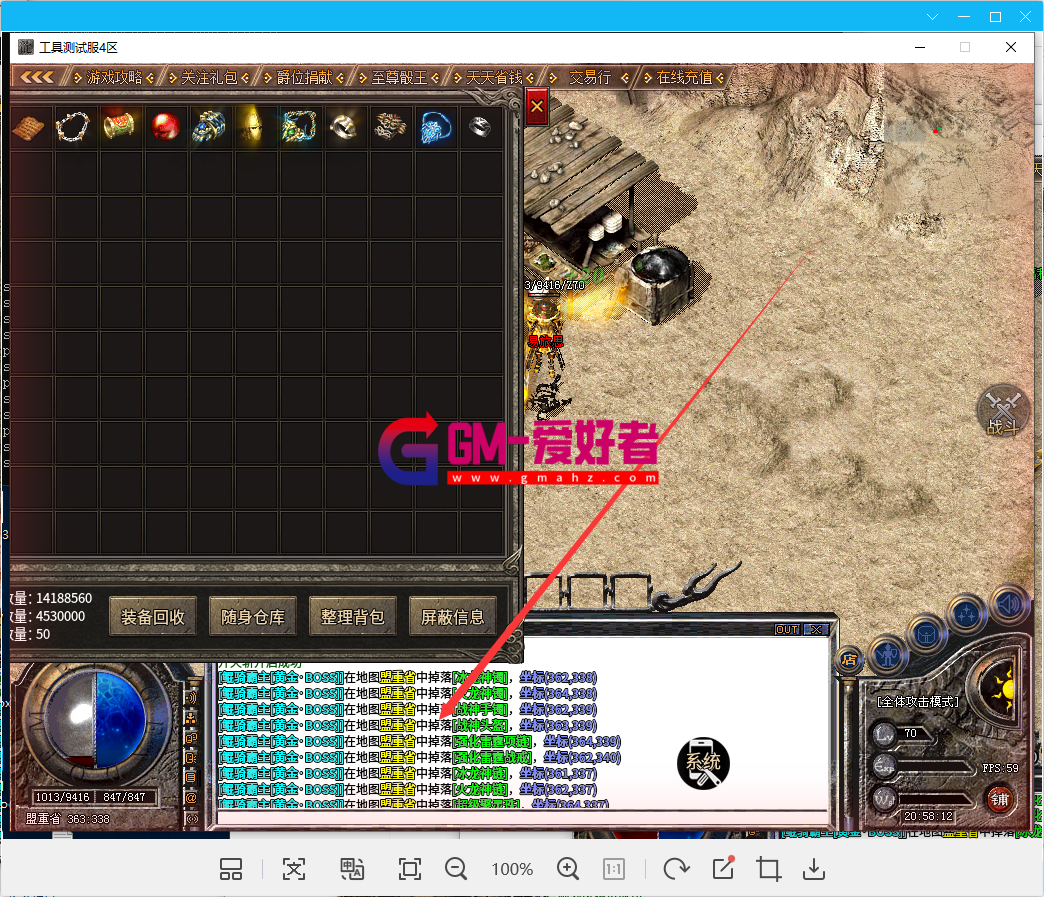Close the bag panel with red X
The width and height of the screenshot is (1044, 897).
coord(537,107)
